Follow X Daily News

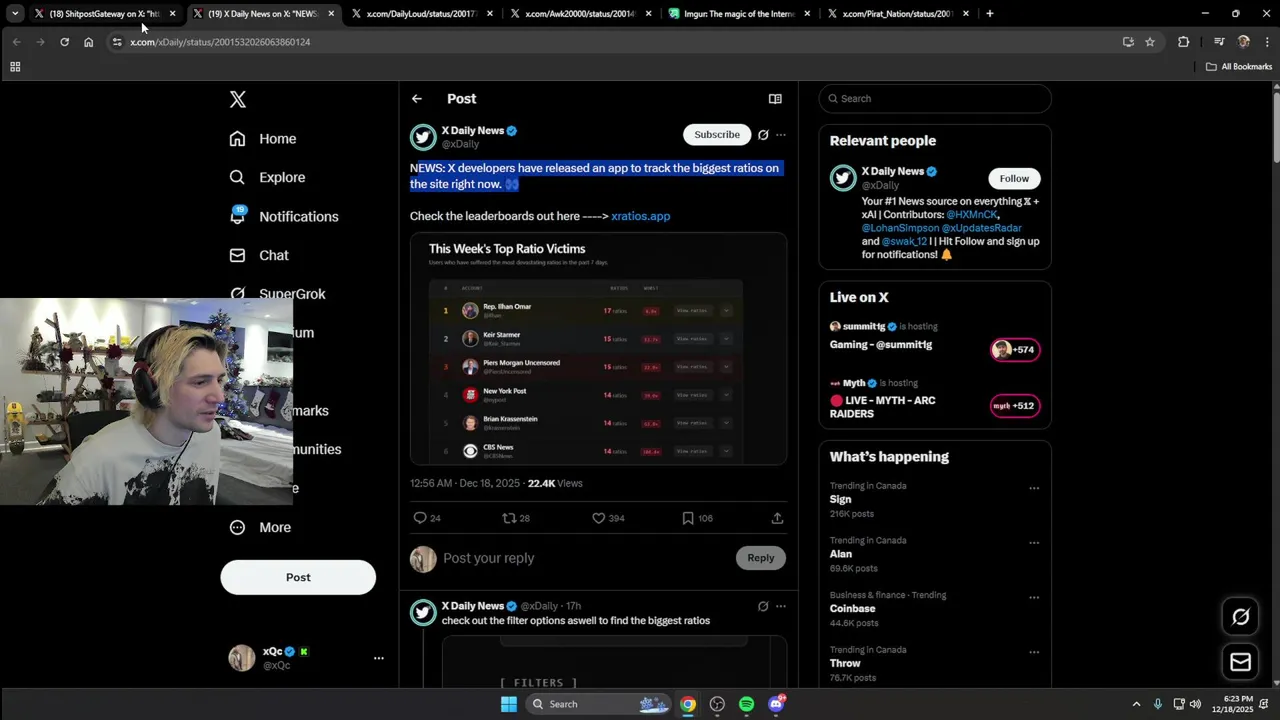(x=1014, y=179)
